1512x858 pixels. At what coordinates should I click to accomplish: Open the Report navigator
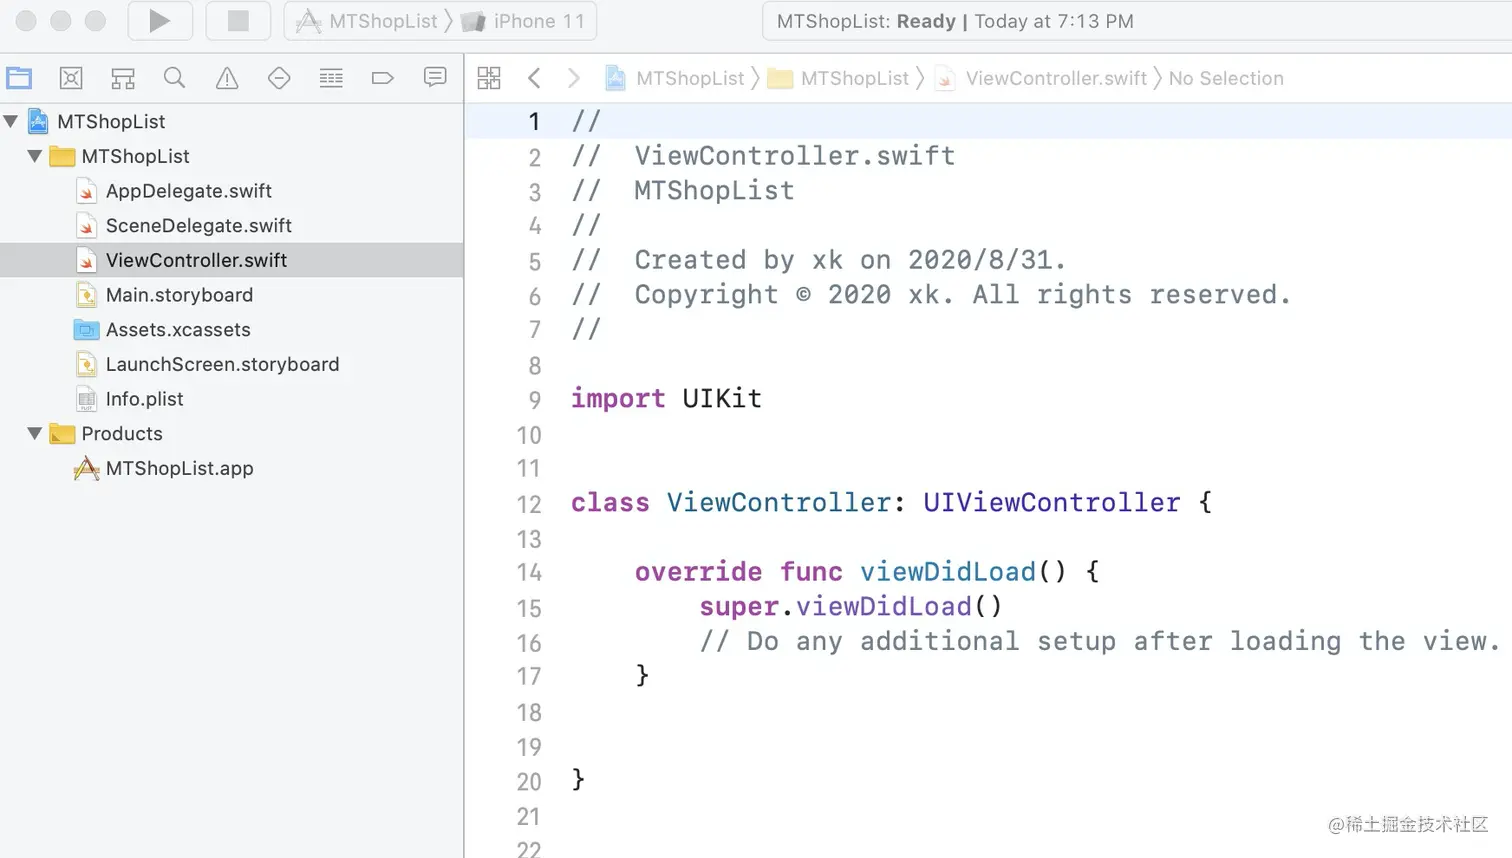pyautogui.click(x=435, y=78)
